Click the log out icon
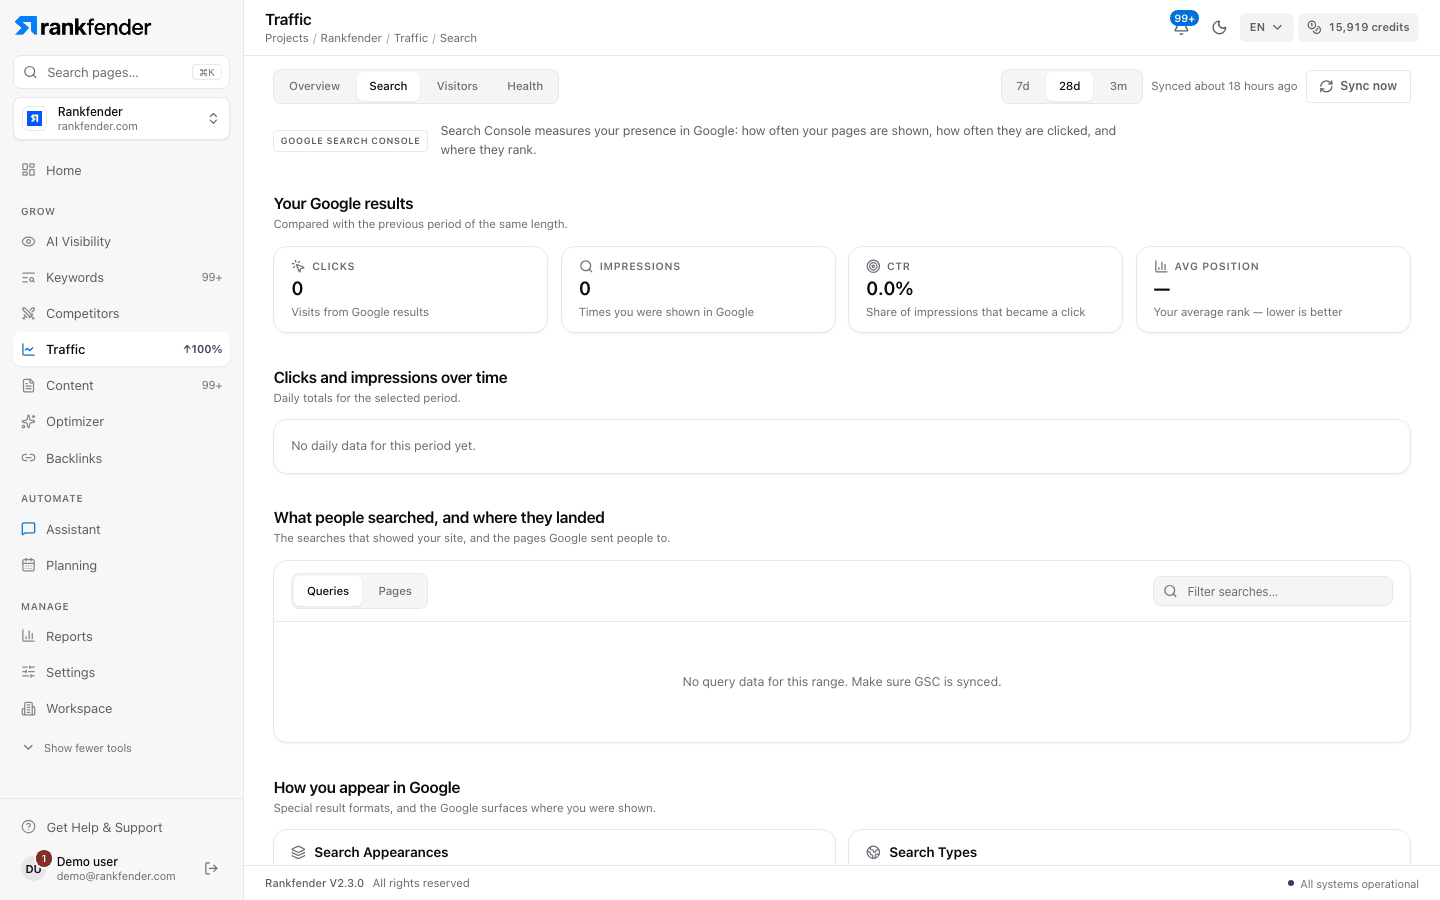The height and width of the screenshot is (900, 1440). pos(211,868)
